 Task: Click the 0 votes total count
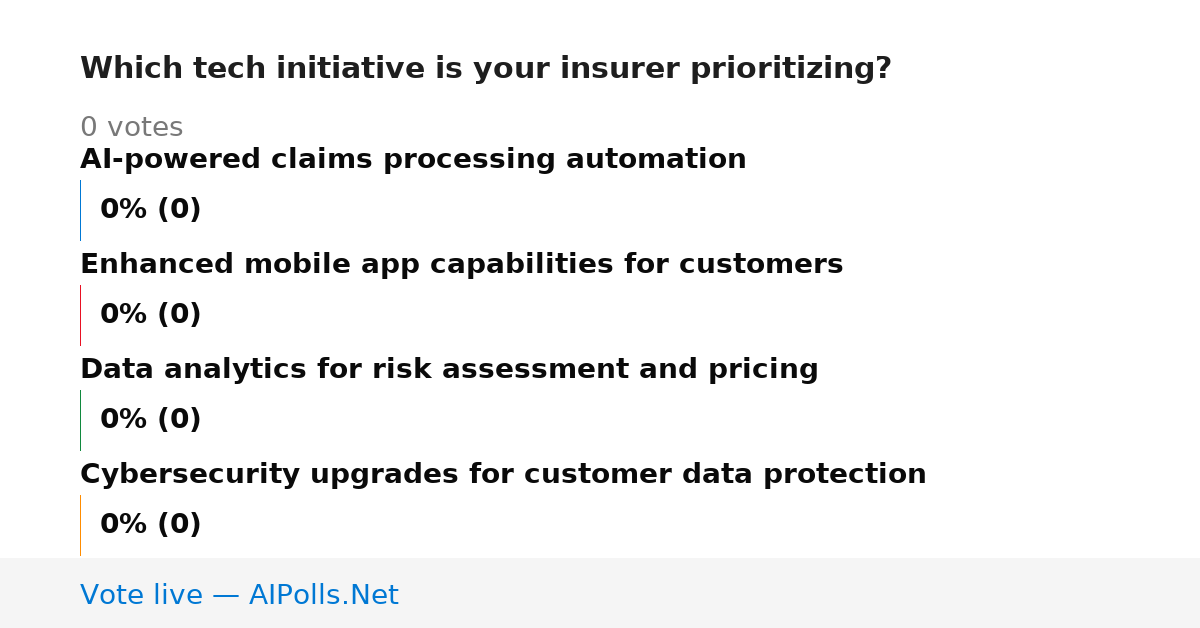tap(131, 128)
